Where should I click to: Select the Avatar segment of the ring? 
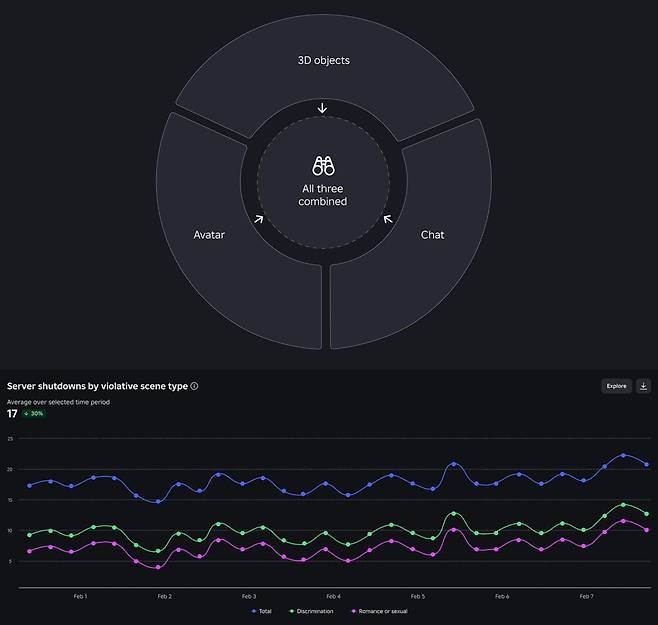tap(209, 235)
